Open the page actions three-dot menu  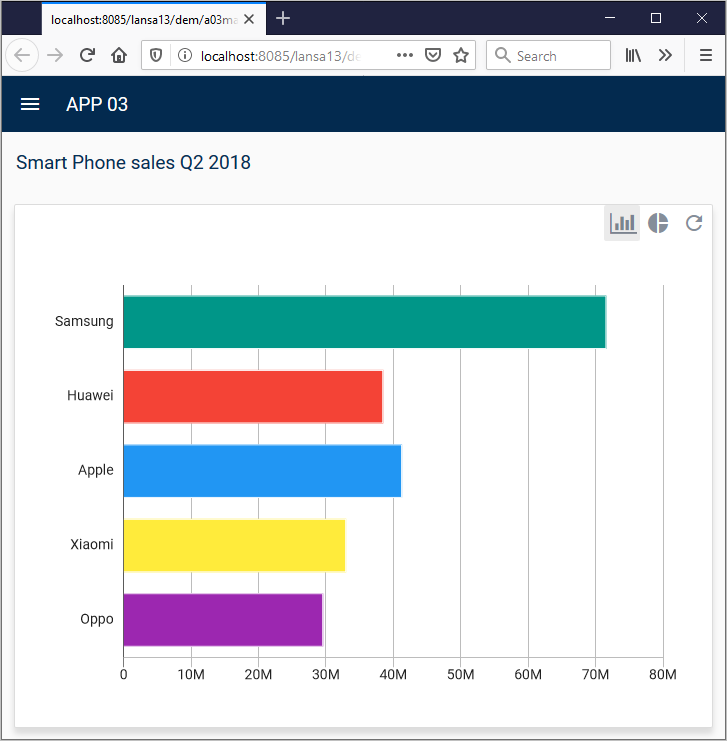click(405, 56)
